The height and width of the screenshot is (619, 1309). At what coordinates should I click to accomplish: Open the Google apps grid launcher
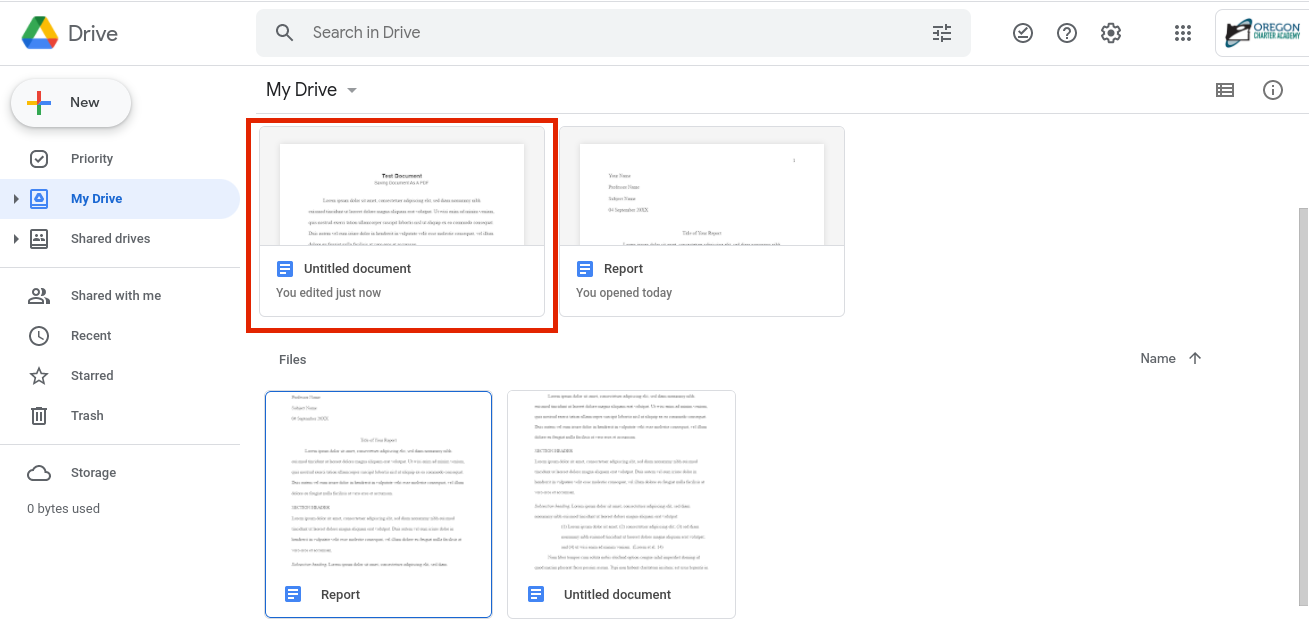[x=1183, y=33]
